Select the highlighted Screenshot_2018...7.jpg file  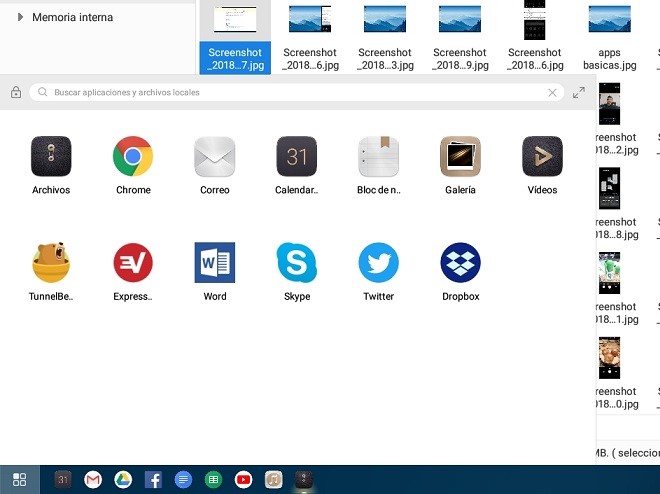pyautogui.click(x=235, y=37)
